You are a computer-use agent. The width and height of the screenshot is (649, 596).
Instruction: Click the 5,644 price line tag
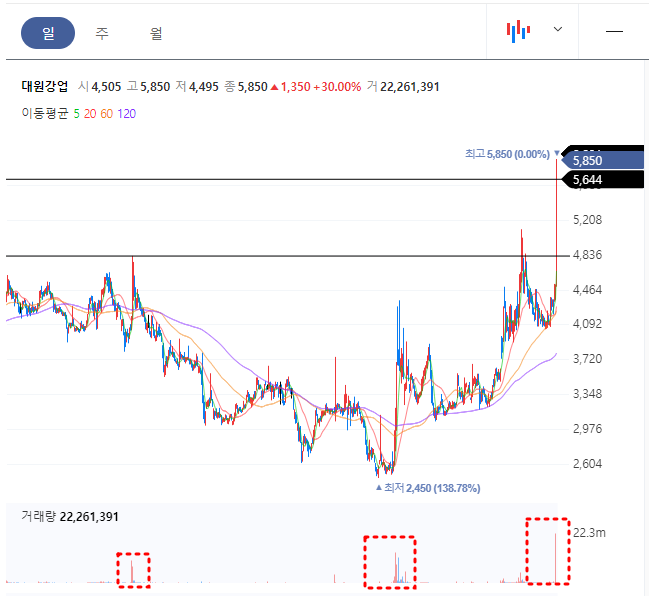pyautogui.click(x=603, y=180)
